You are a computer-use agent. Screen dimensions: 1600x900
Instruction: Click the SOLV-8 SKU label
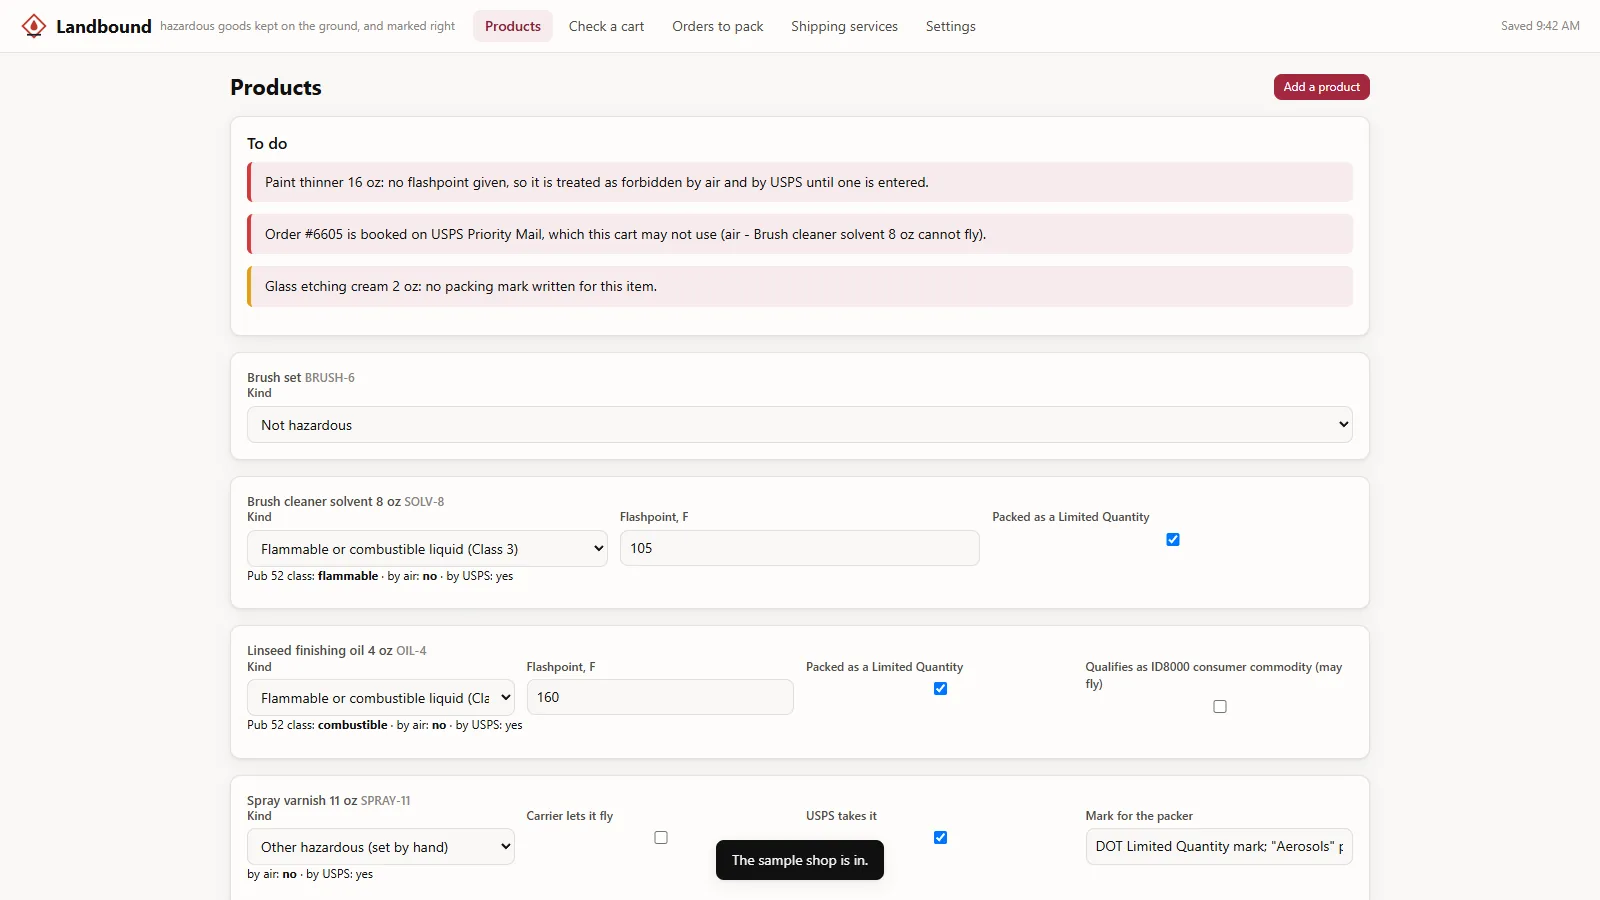tap(424, 502)
